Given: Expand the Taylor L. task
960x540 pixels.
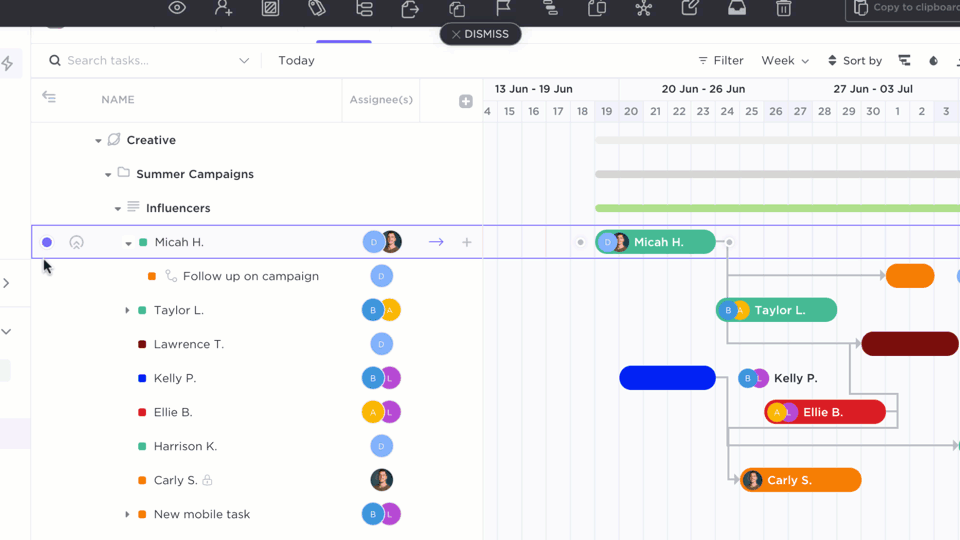Looking at the screenshot, I should click(127, 310).
